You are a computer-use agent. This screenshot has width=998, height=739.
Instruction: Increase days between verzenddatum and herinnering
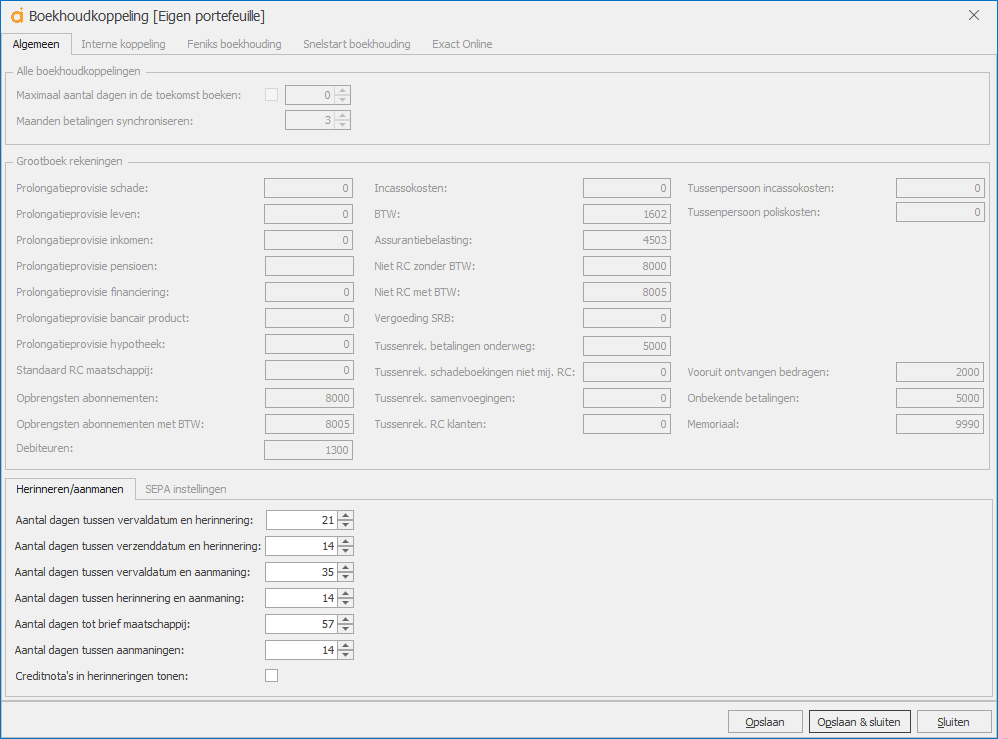coord(346,542)
